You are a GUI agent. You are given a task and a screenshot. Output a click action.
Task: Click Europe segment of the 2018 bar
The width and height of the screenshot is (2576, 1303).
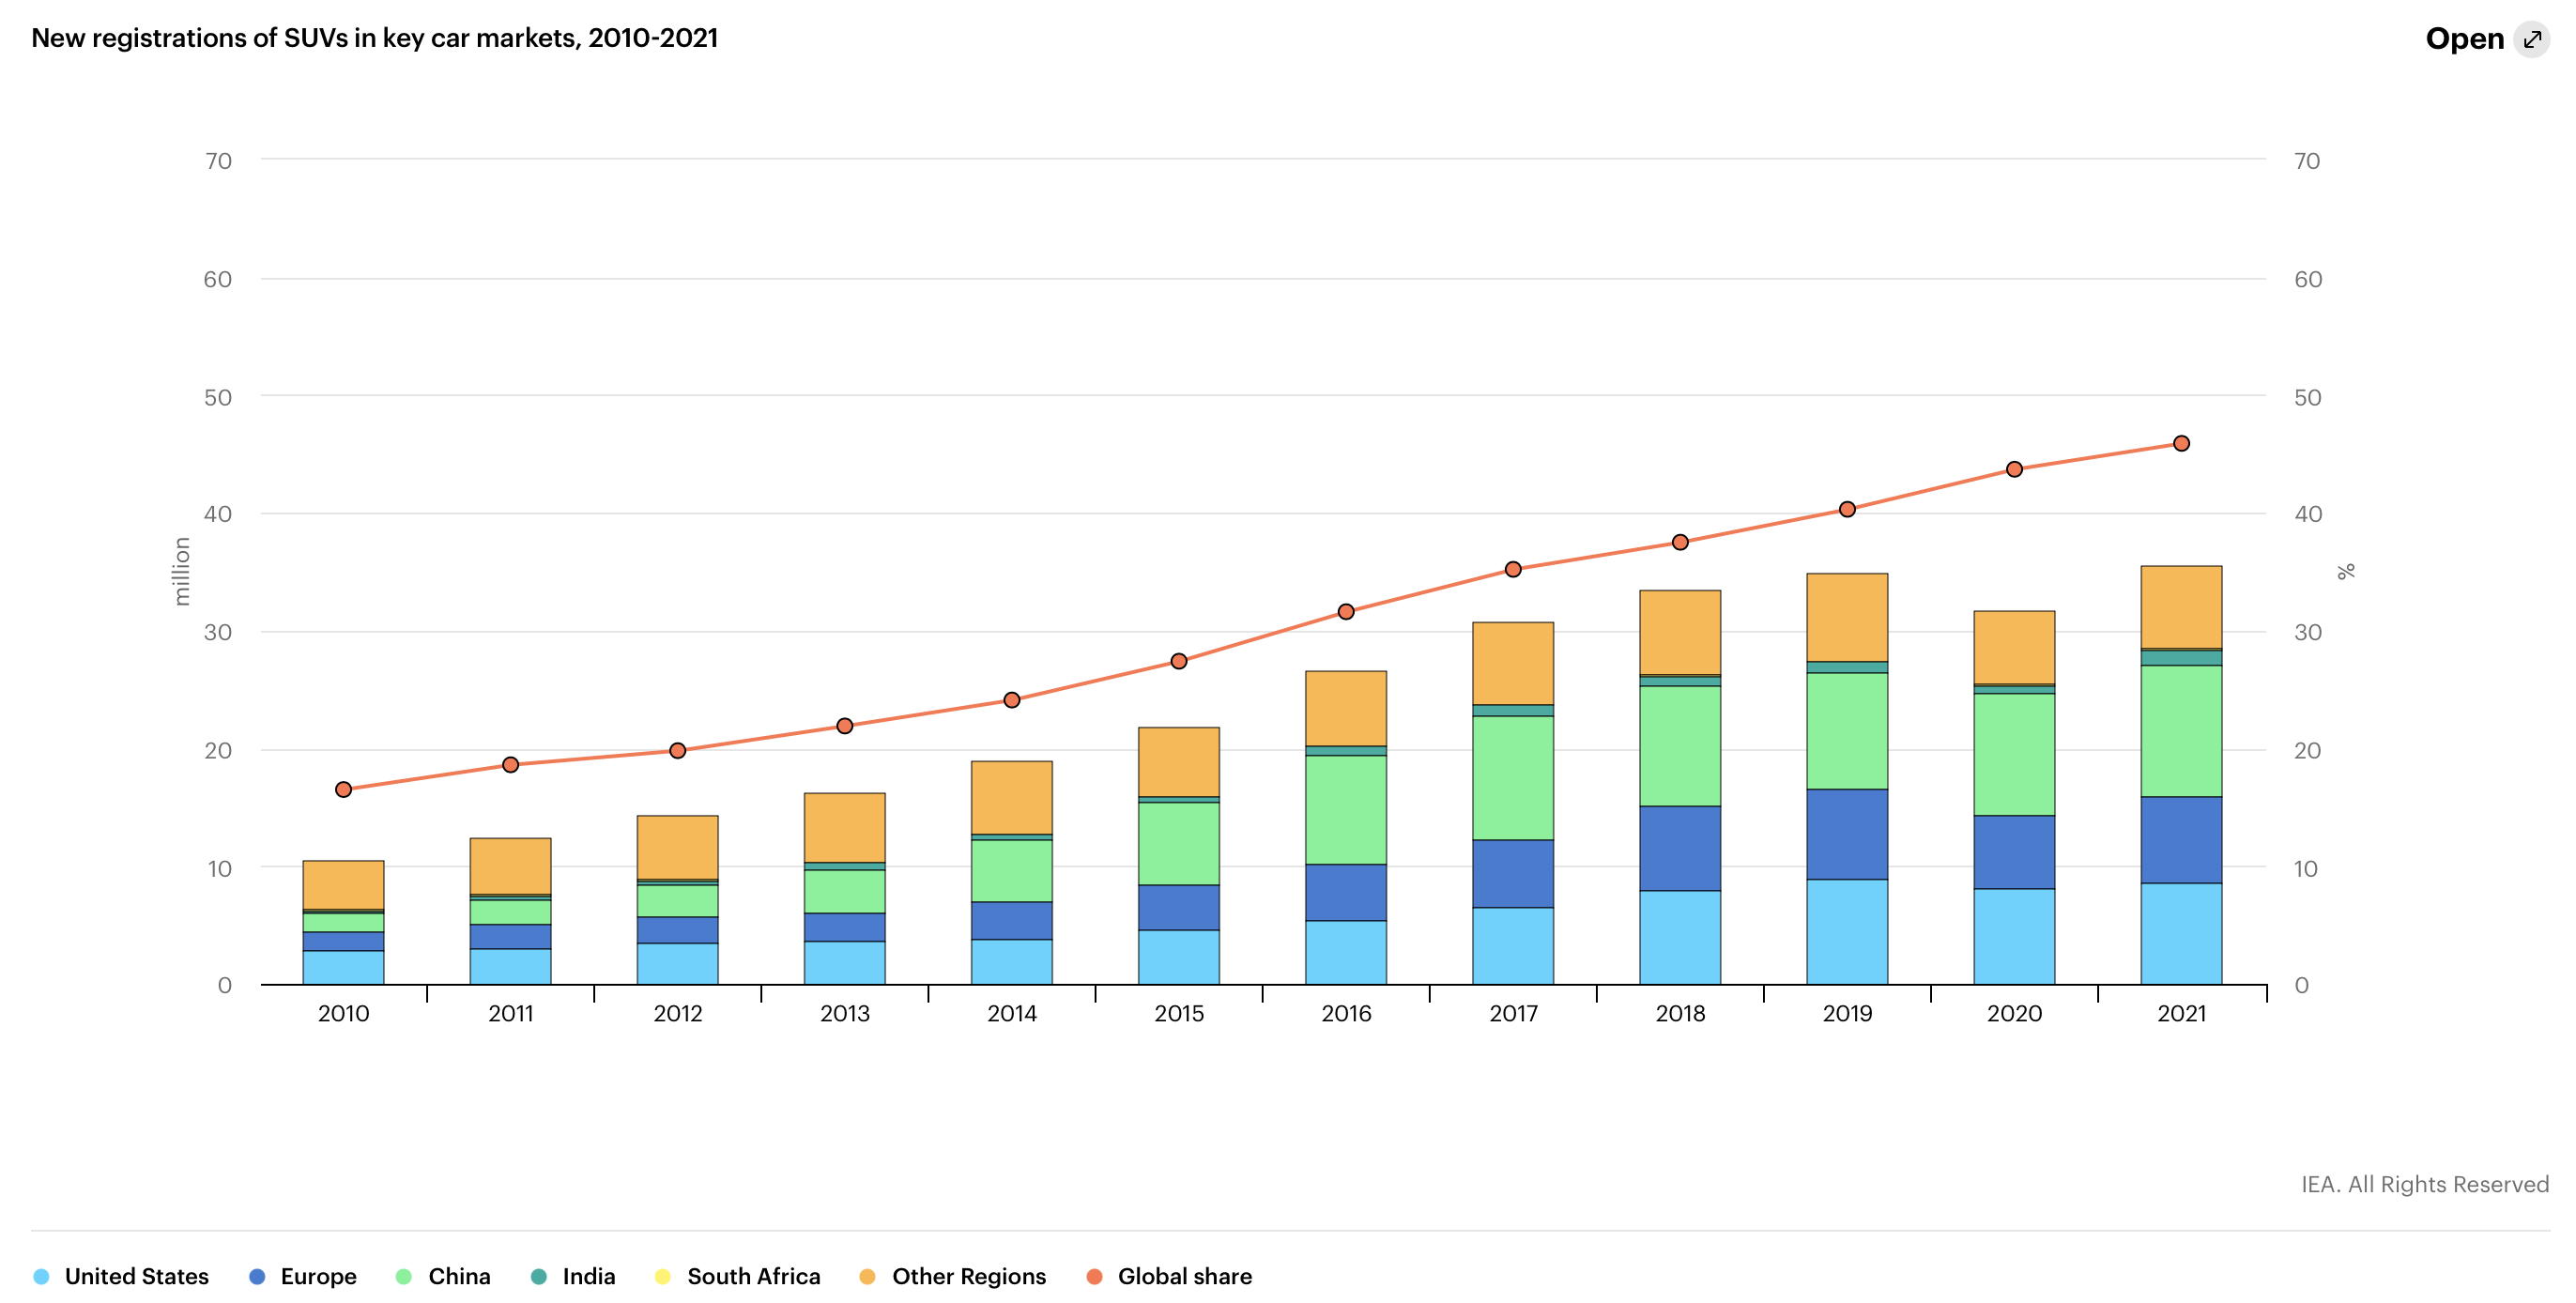(1680, 848)
